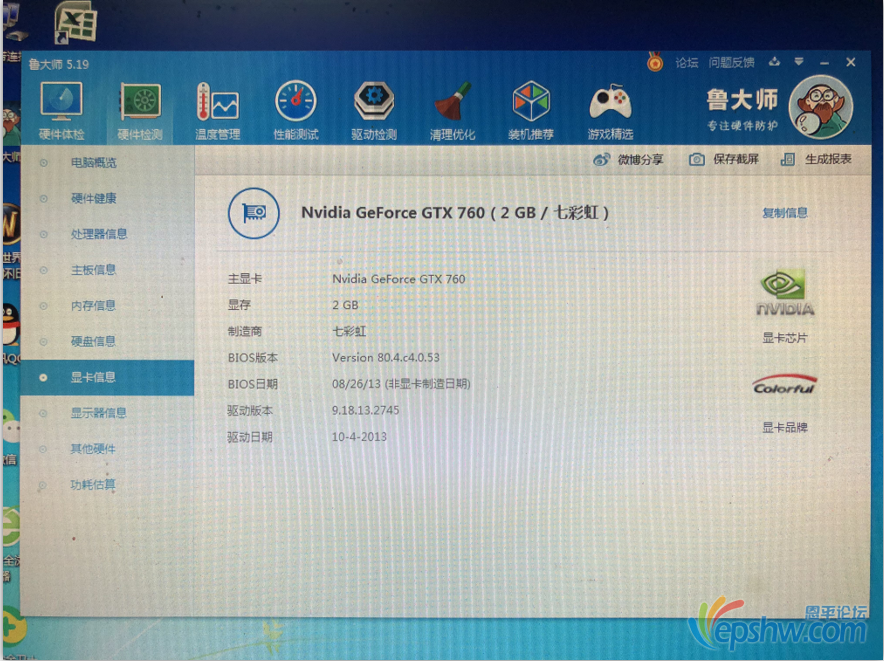Open 装机推荐 cube icon
884x661 pixels.
pyautogui.click(x=531, y=111)
